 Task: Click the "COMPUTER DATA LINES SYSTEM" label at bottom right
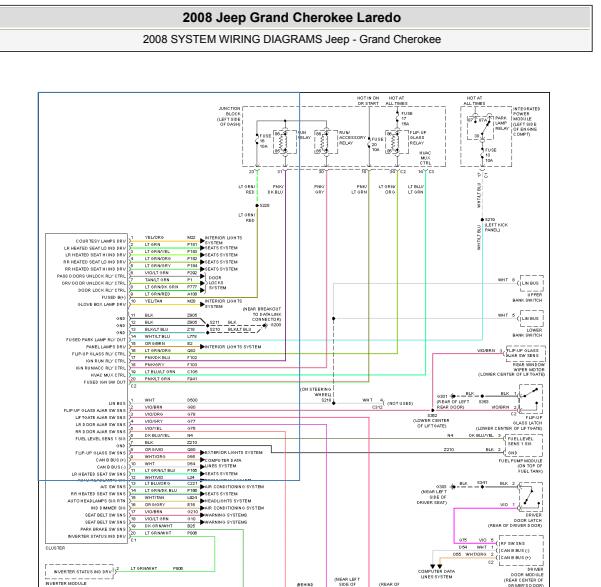[436, 574]
